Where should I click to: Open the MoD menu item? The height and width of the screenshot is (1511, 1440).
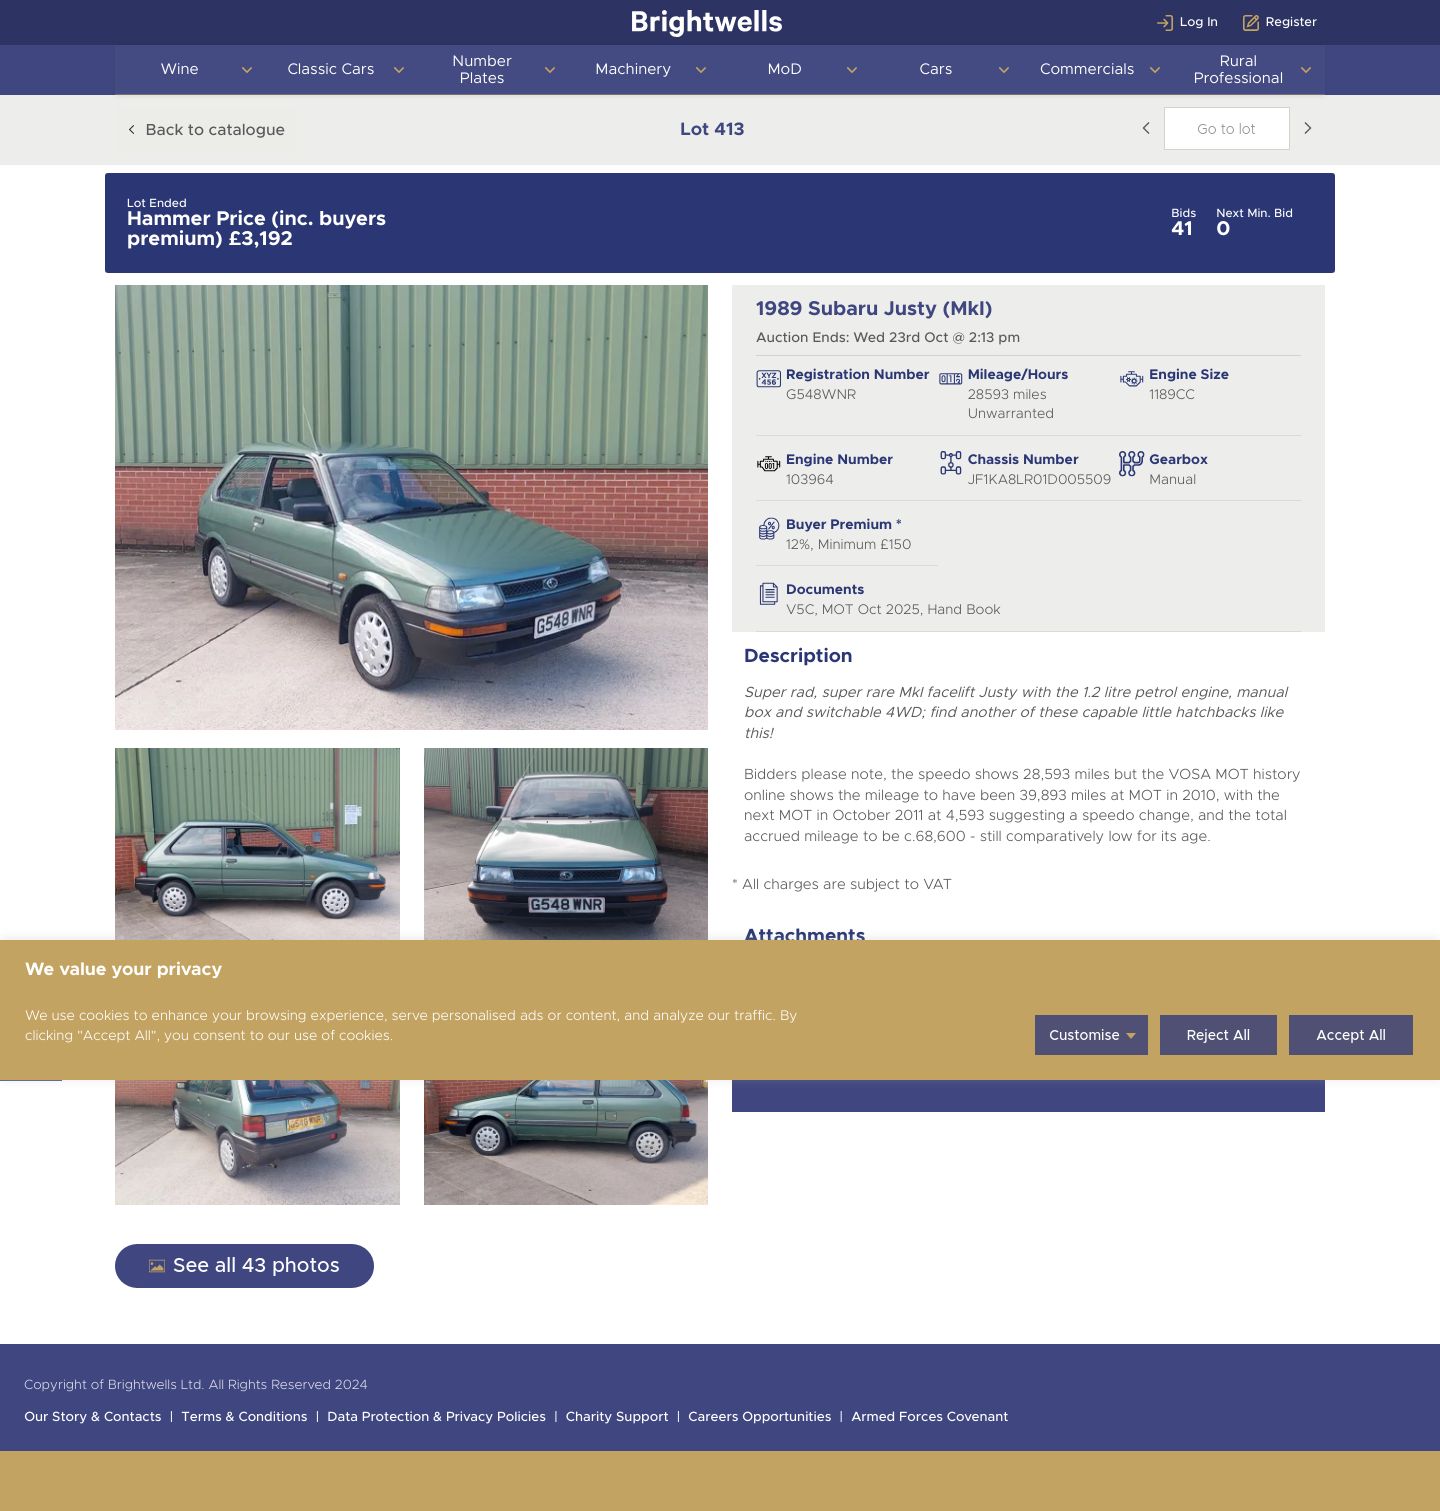click(784, 69)
